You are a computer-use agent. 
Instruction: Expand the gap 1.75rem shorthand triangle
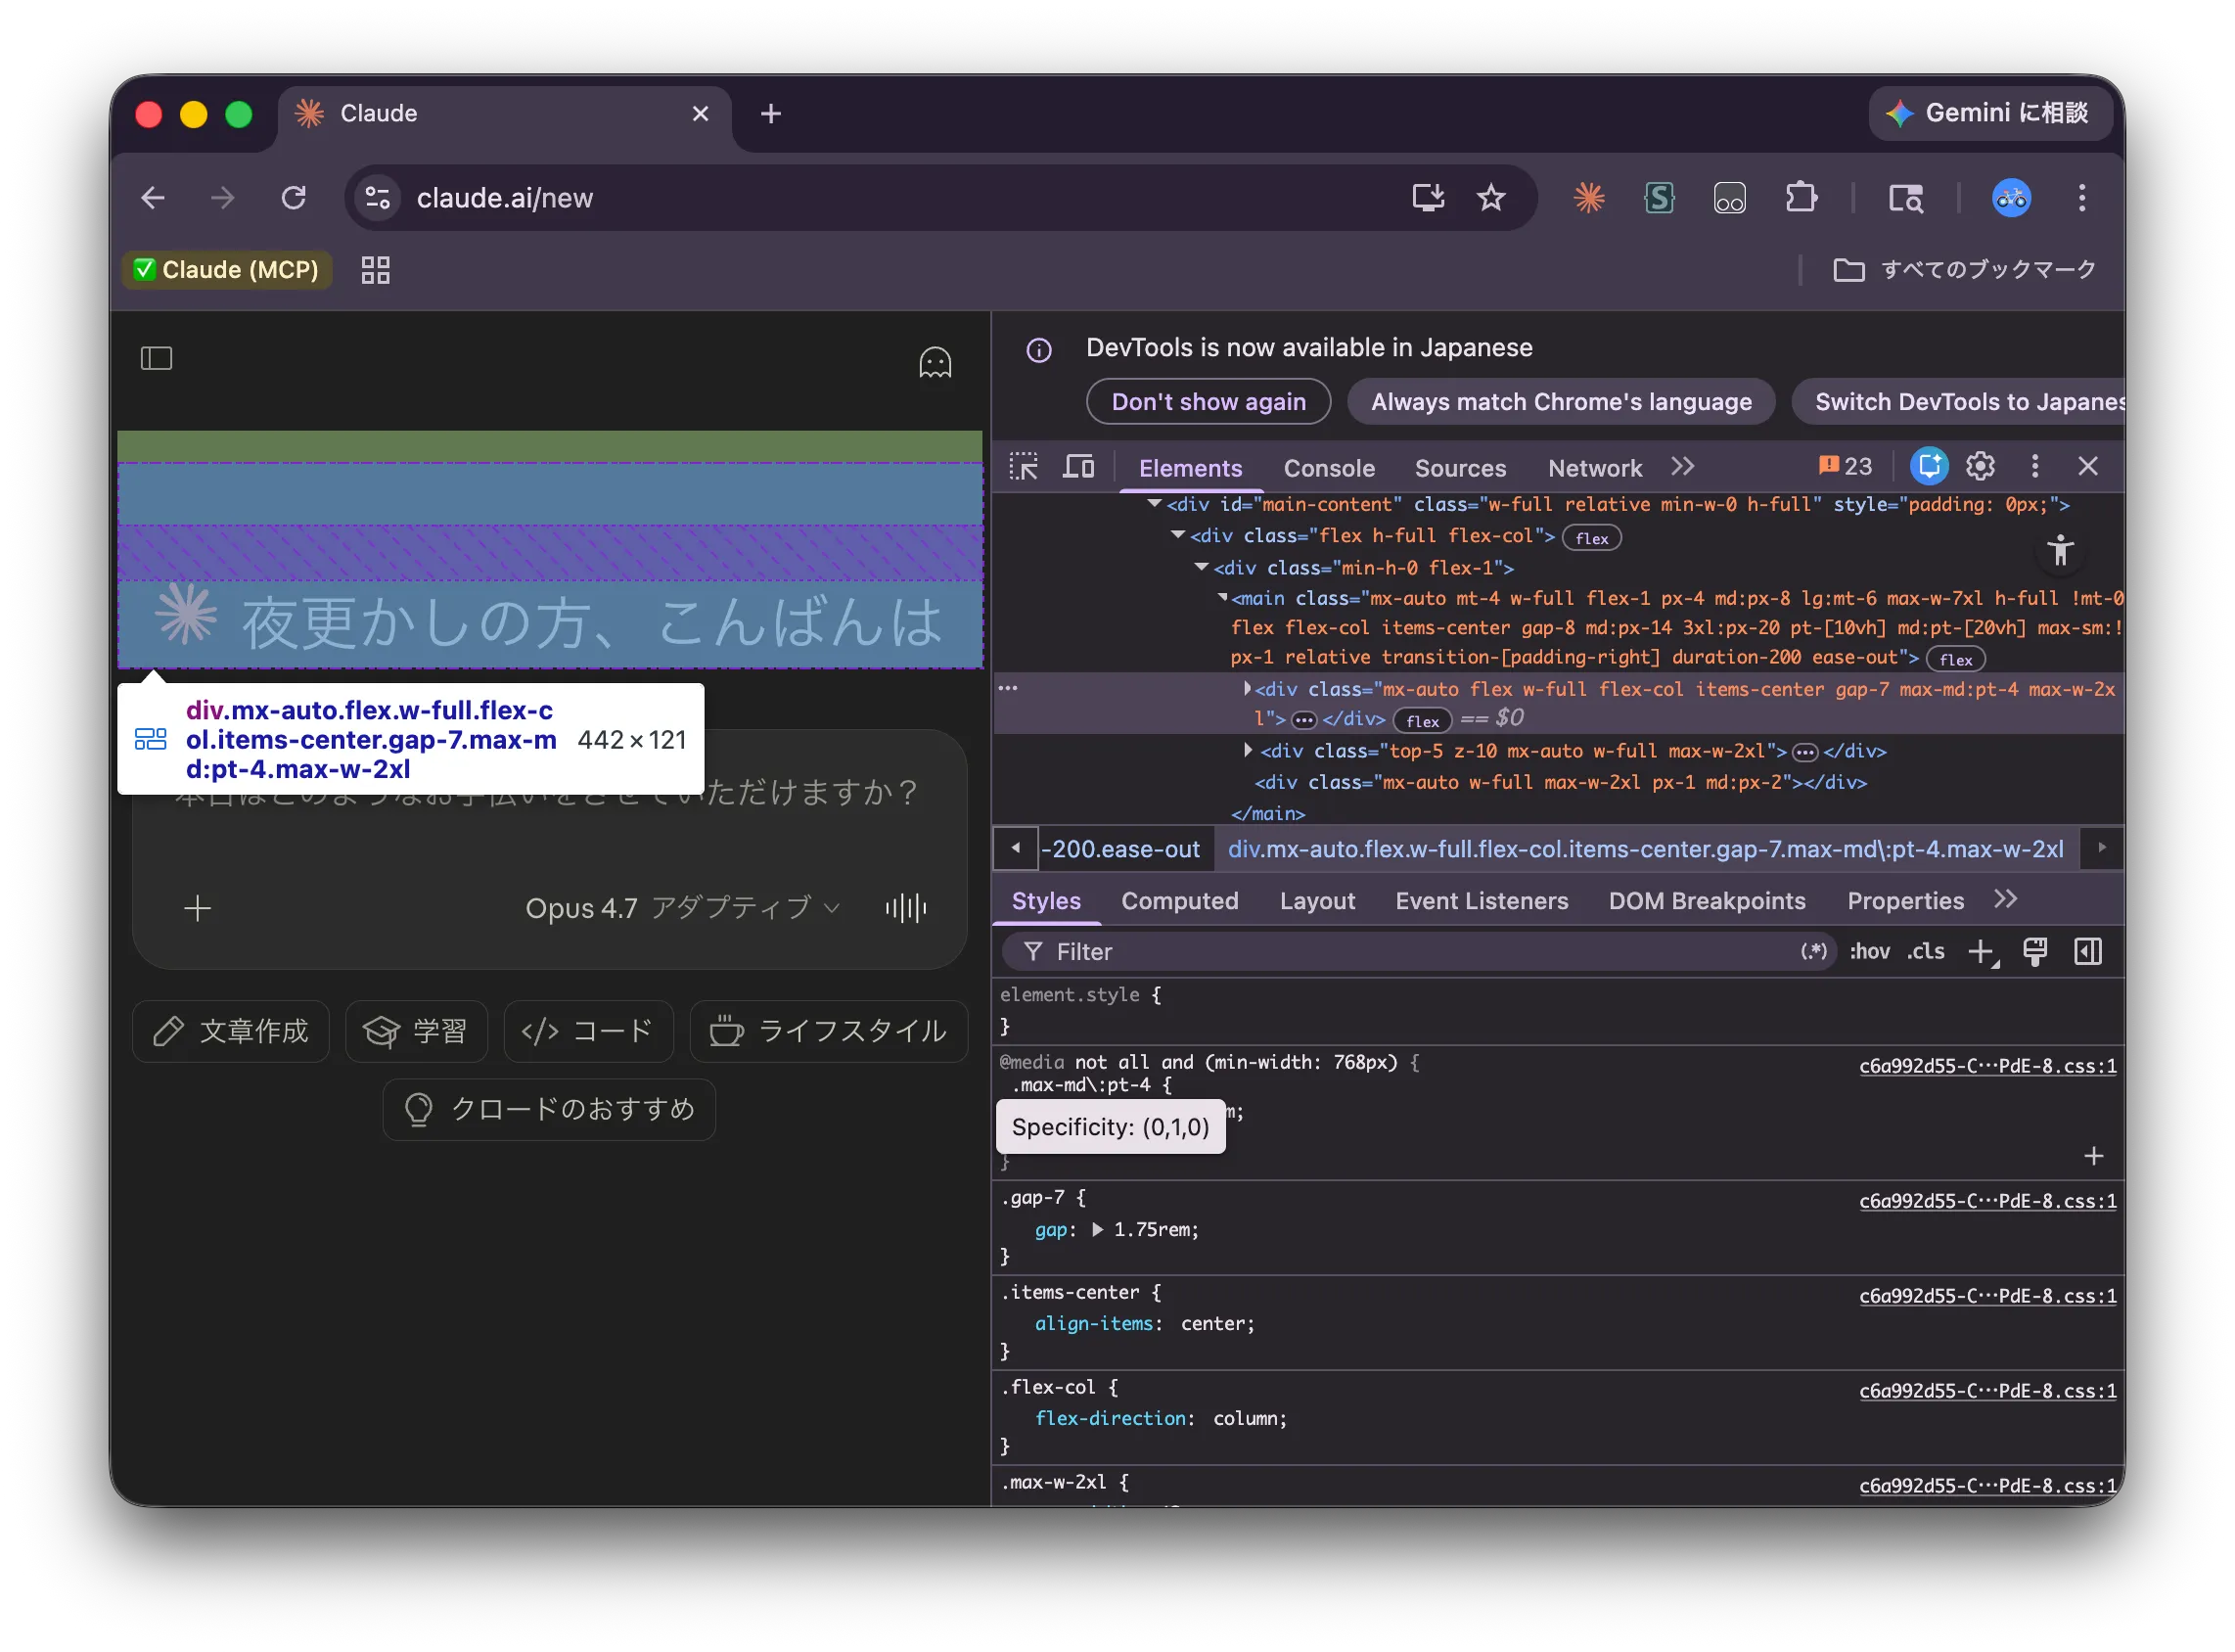(1097, 1229)
